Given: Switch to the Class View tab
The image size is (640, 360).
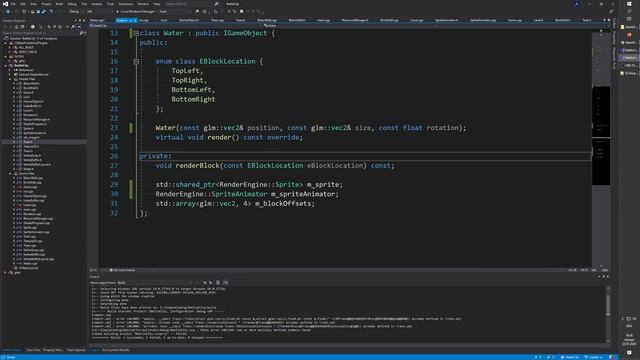Looking at the screenshot, I should click(33, 350).
